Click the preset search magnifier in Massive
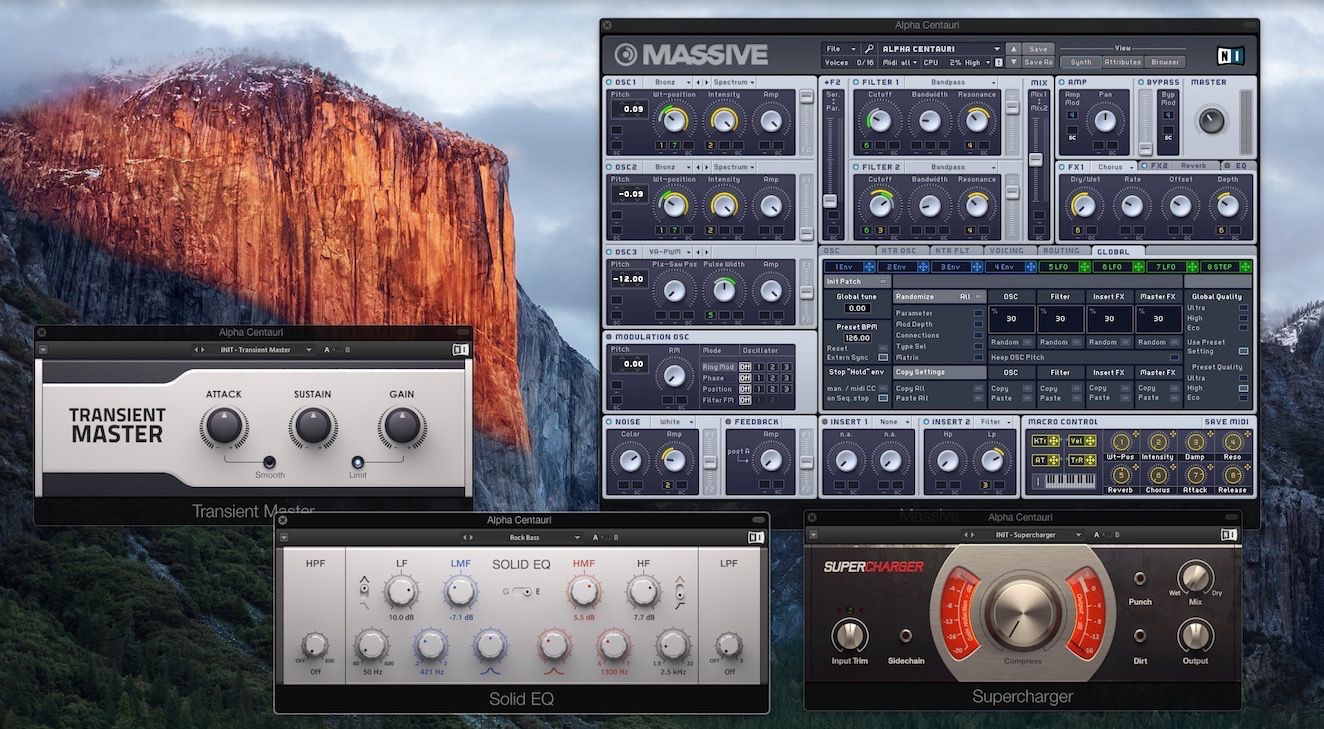The height and width of the screenshot is (729, 1324). coord(869,48)
